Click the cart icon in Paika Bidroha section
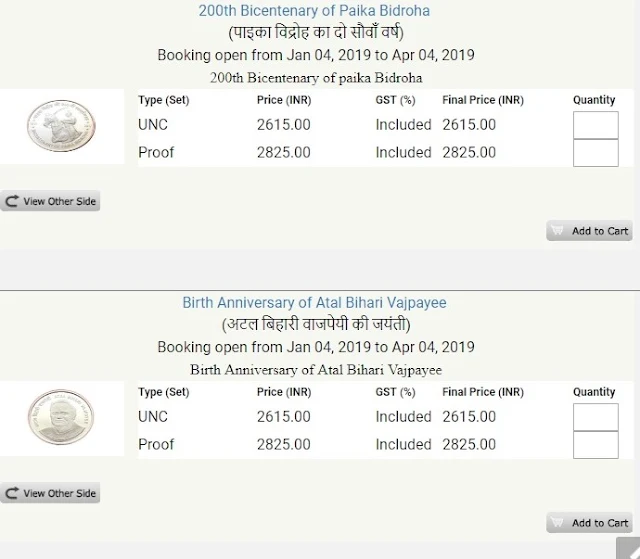Image resolution: width=640 pixels, height=559 pixels. pos(558,231)
